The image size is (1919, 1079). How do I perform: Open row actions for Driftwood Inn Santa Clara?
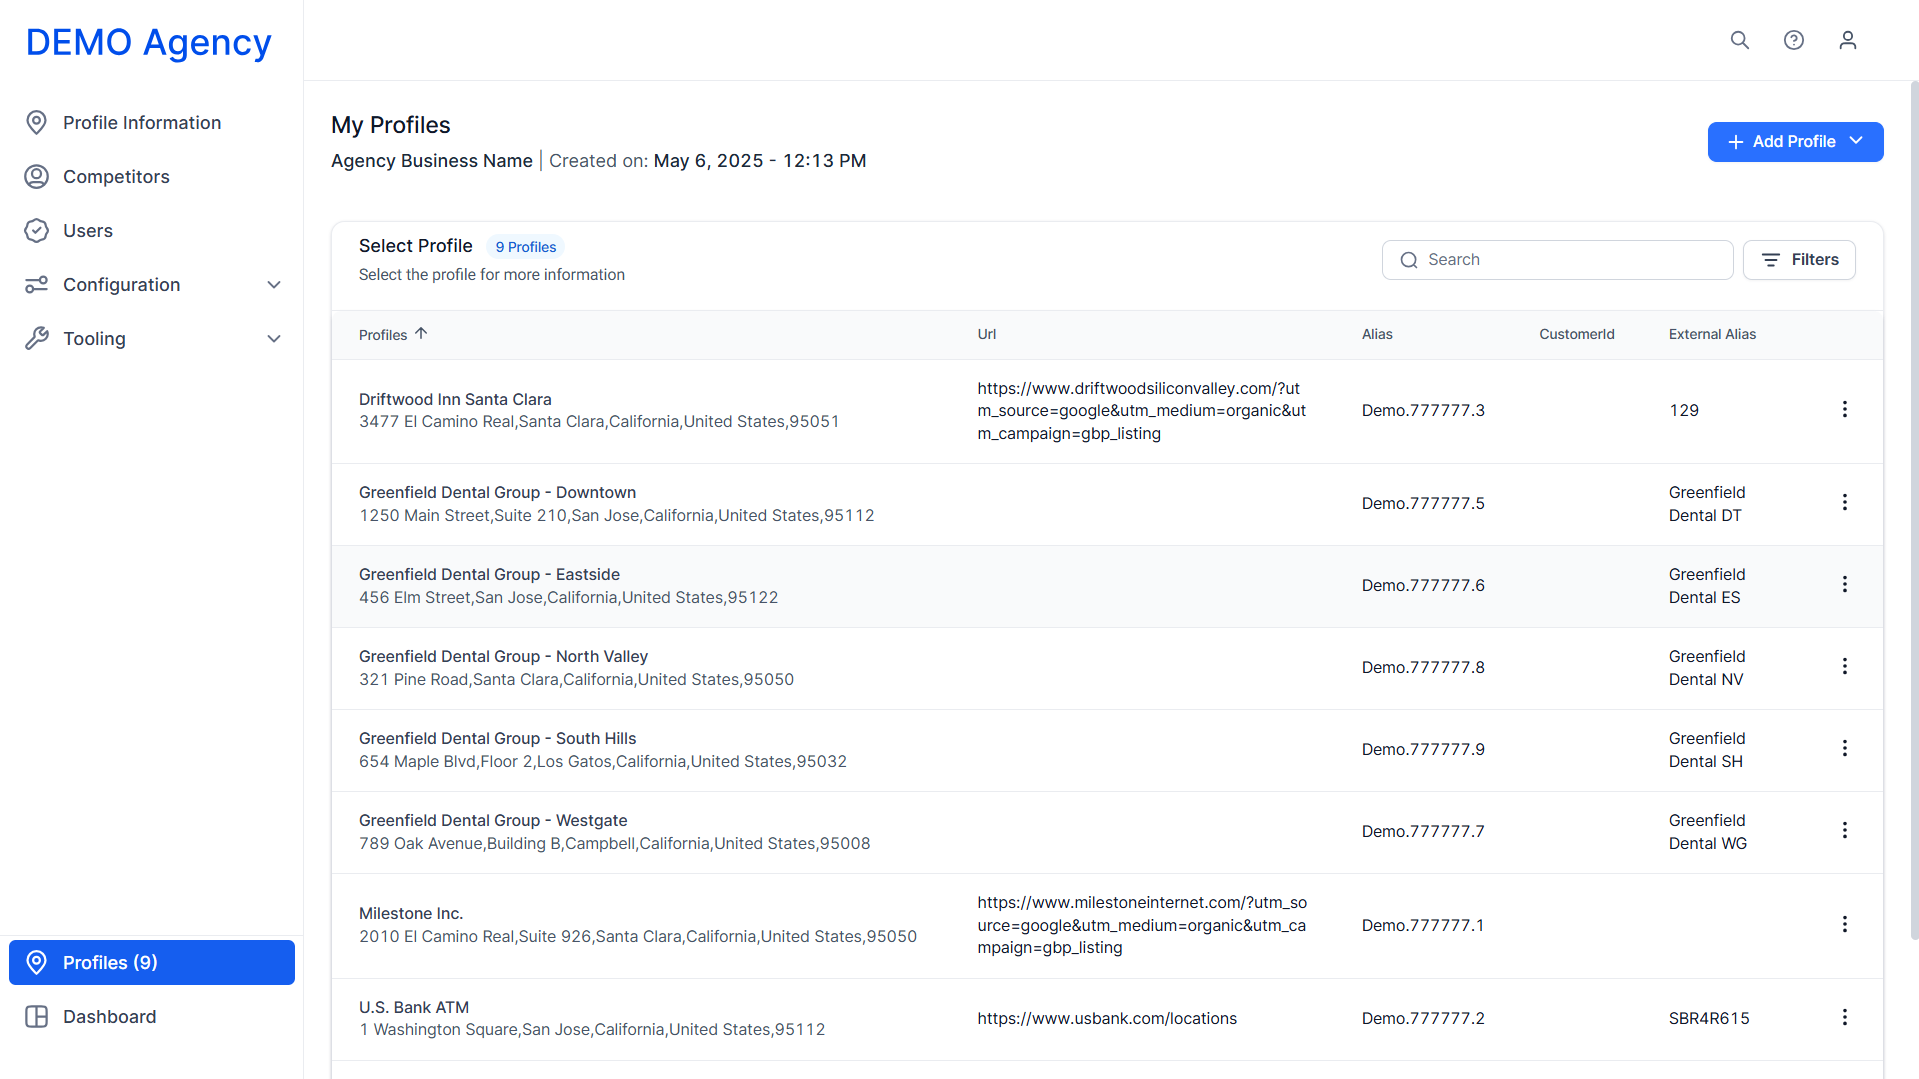(1845, 410)
